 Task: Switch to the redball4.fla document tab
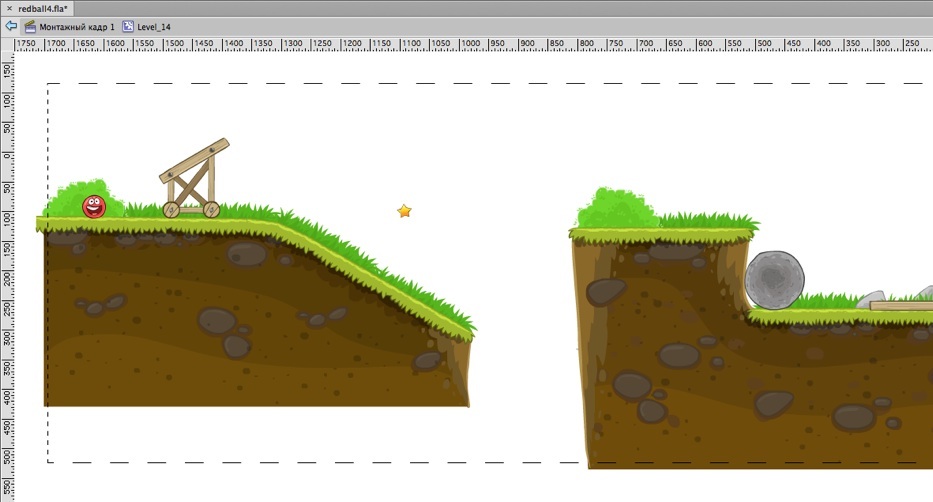coord(48,7)
